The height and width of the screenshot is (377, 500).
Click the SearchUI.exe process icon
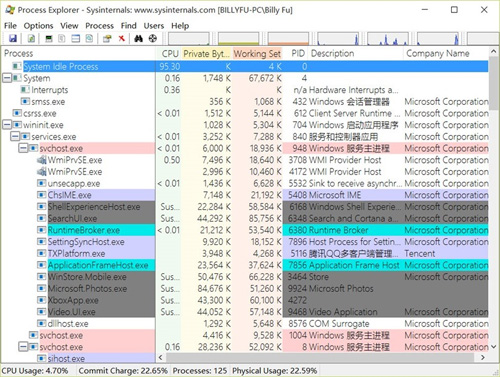(41, 218)
